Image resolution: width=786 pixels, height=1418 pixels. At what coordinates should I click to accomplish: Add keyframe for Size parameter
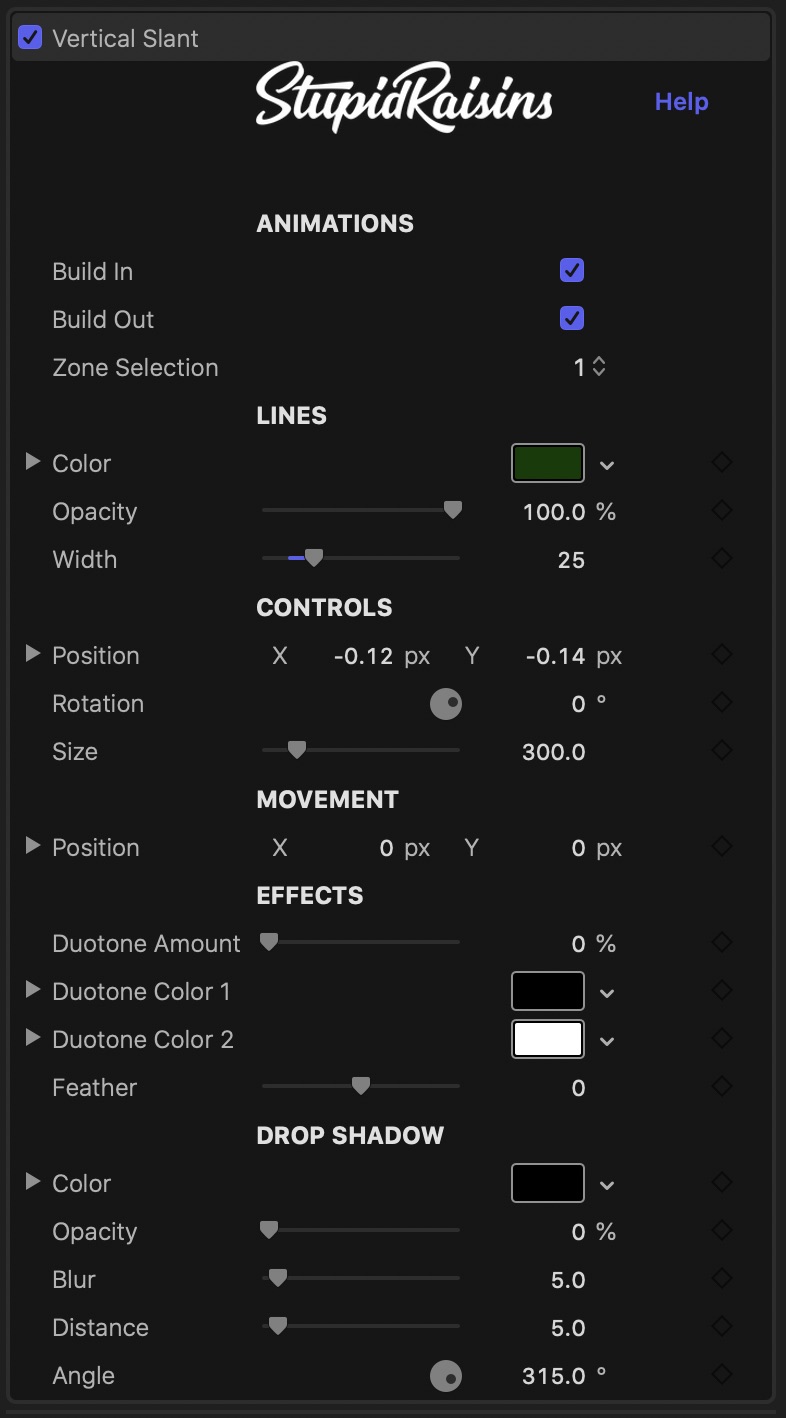click(722, 751)
